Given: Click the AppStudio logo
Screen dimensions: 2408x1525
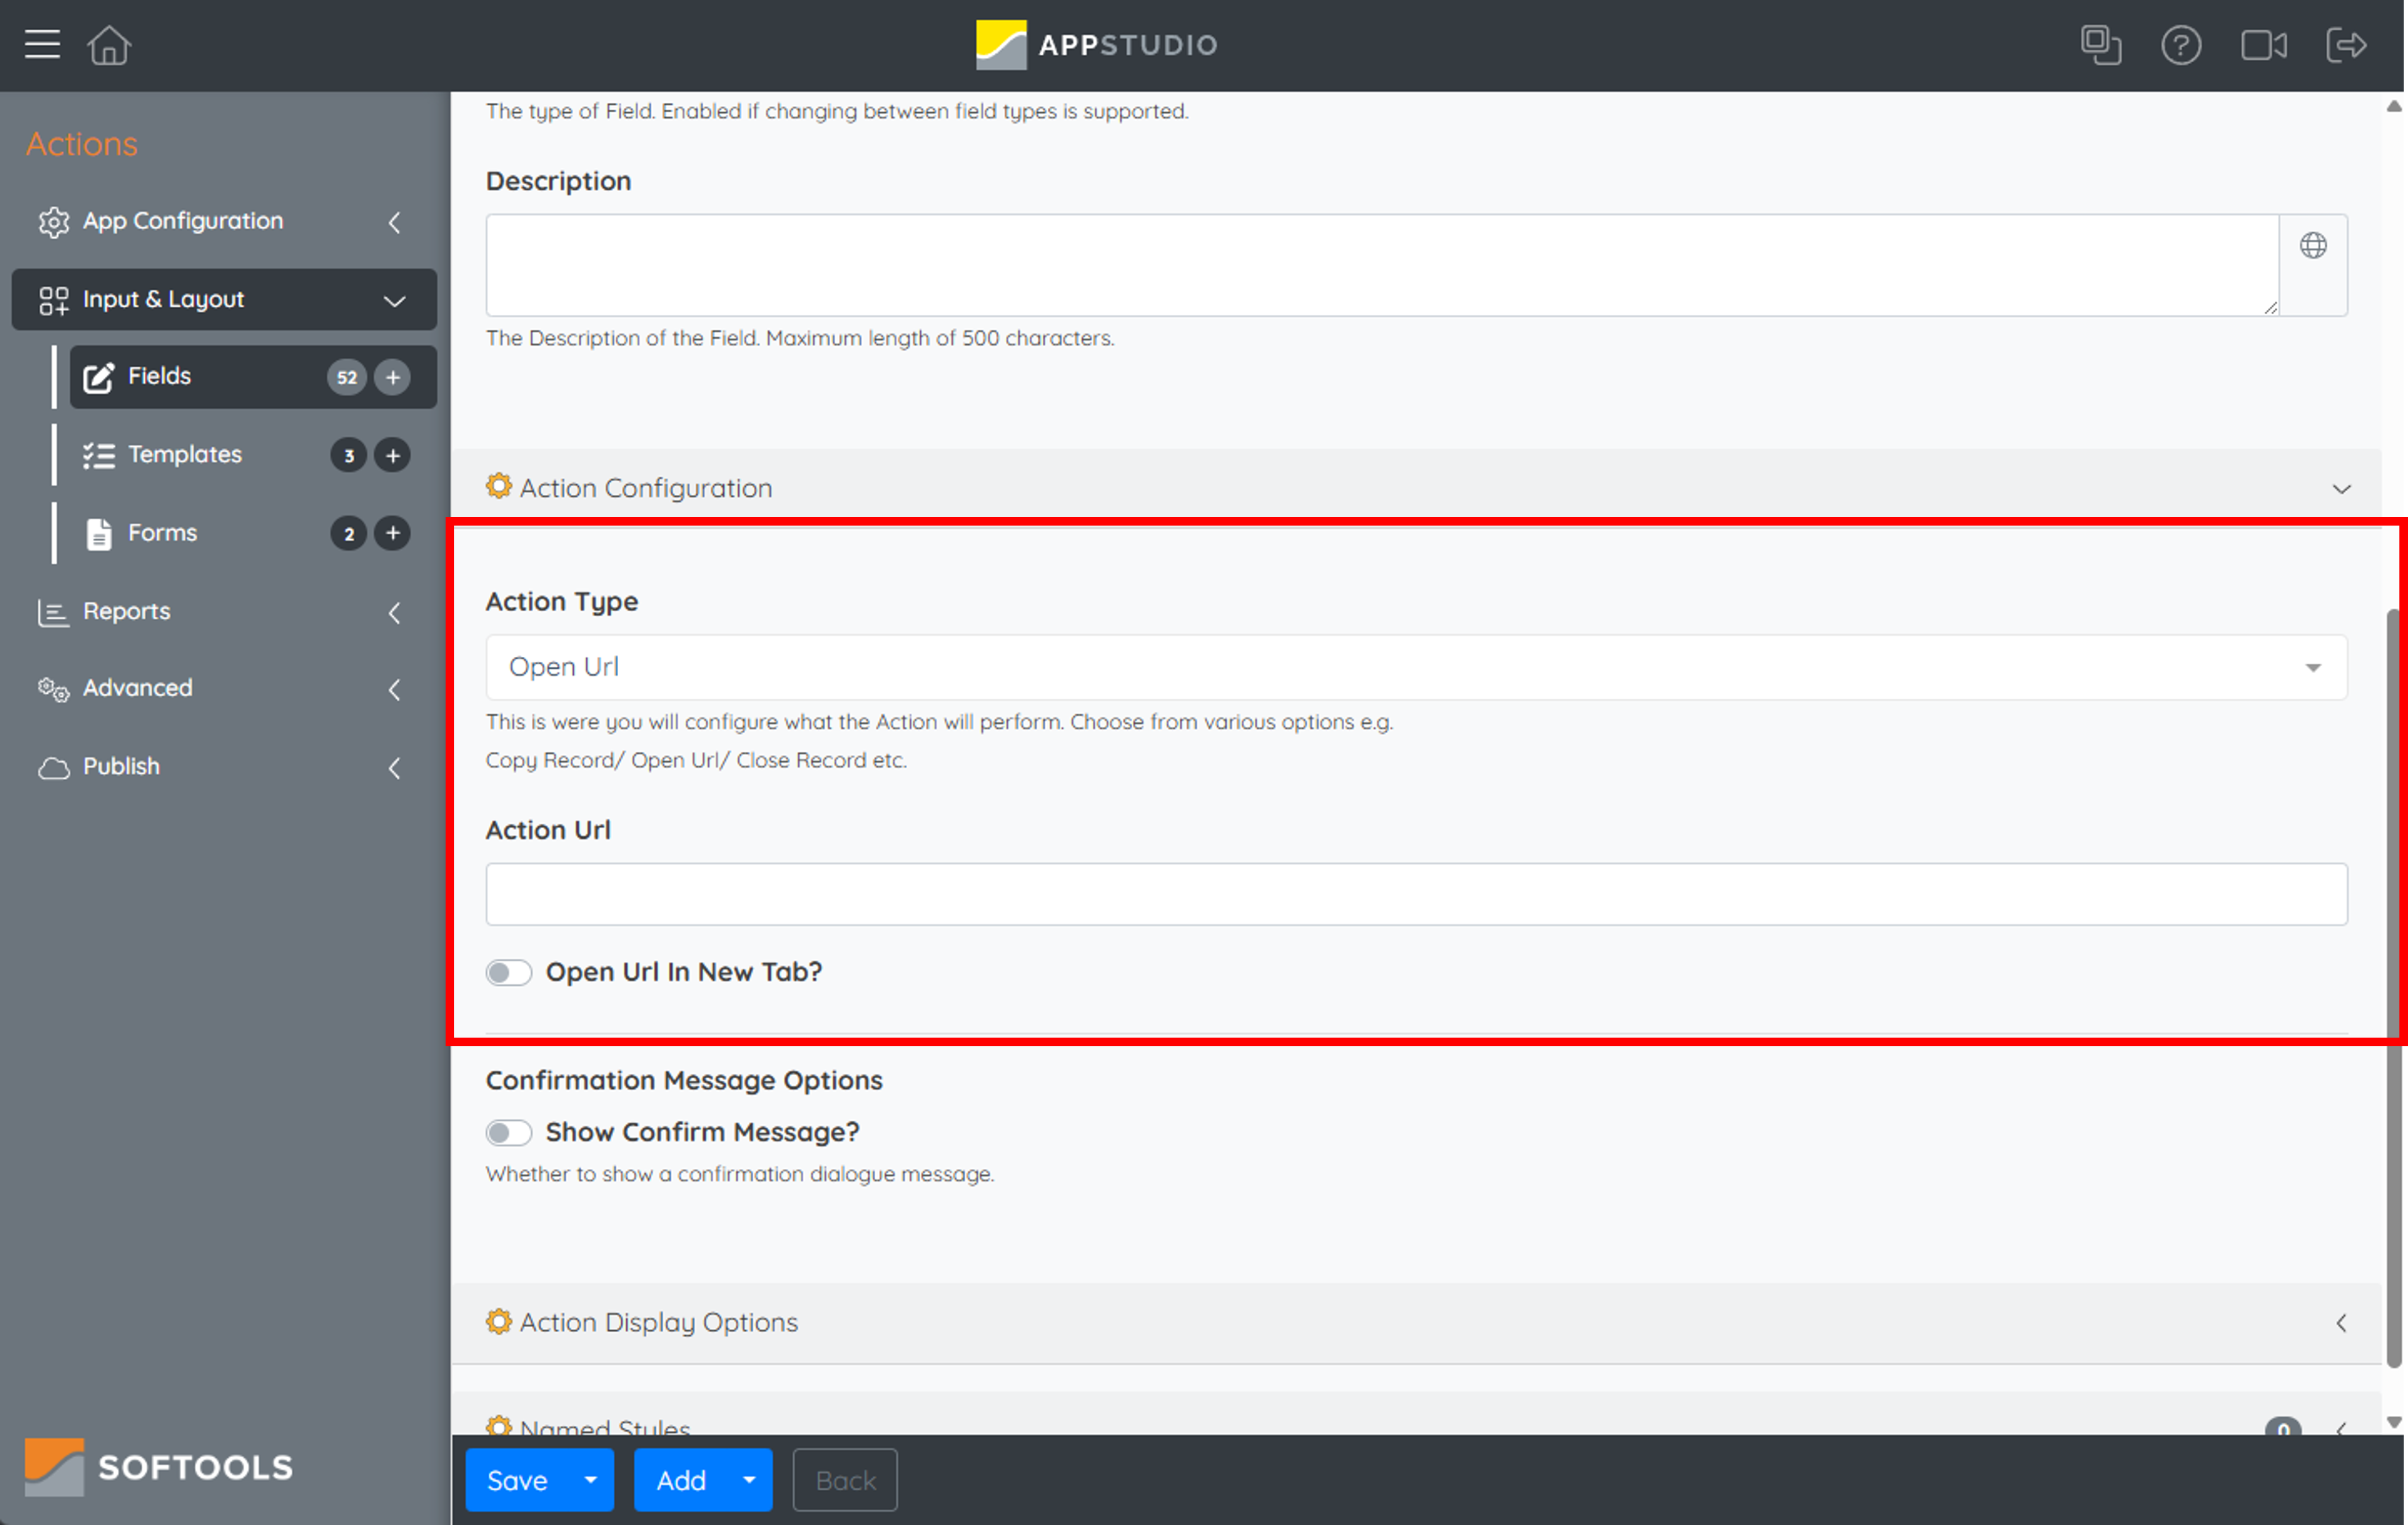Looking at the screenshot, I should point(1097,45).
